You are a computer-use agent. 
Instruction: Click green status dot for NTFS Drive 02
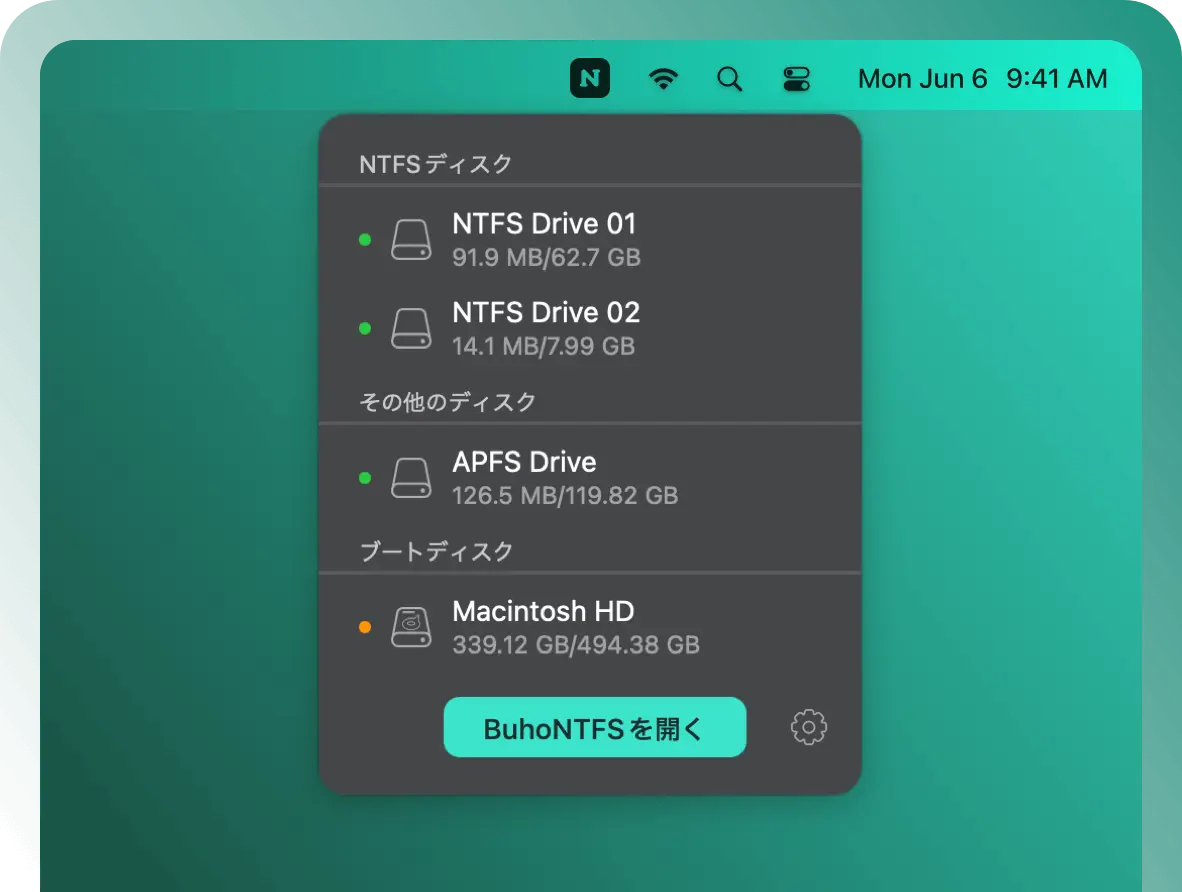pyautogui.click(x=365, y=328)
